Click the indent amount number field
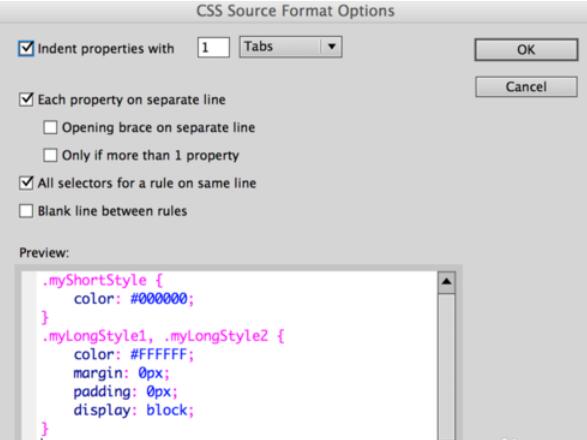The image size is (587, 440). 213,48
